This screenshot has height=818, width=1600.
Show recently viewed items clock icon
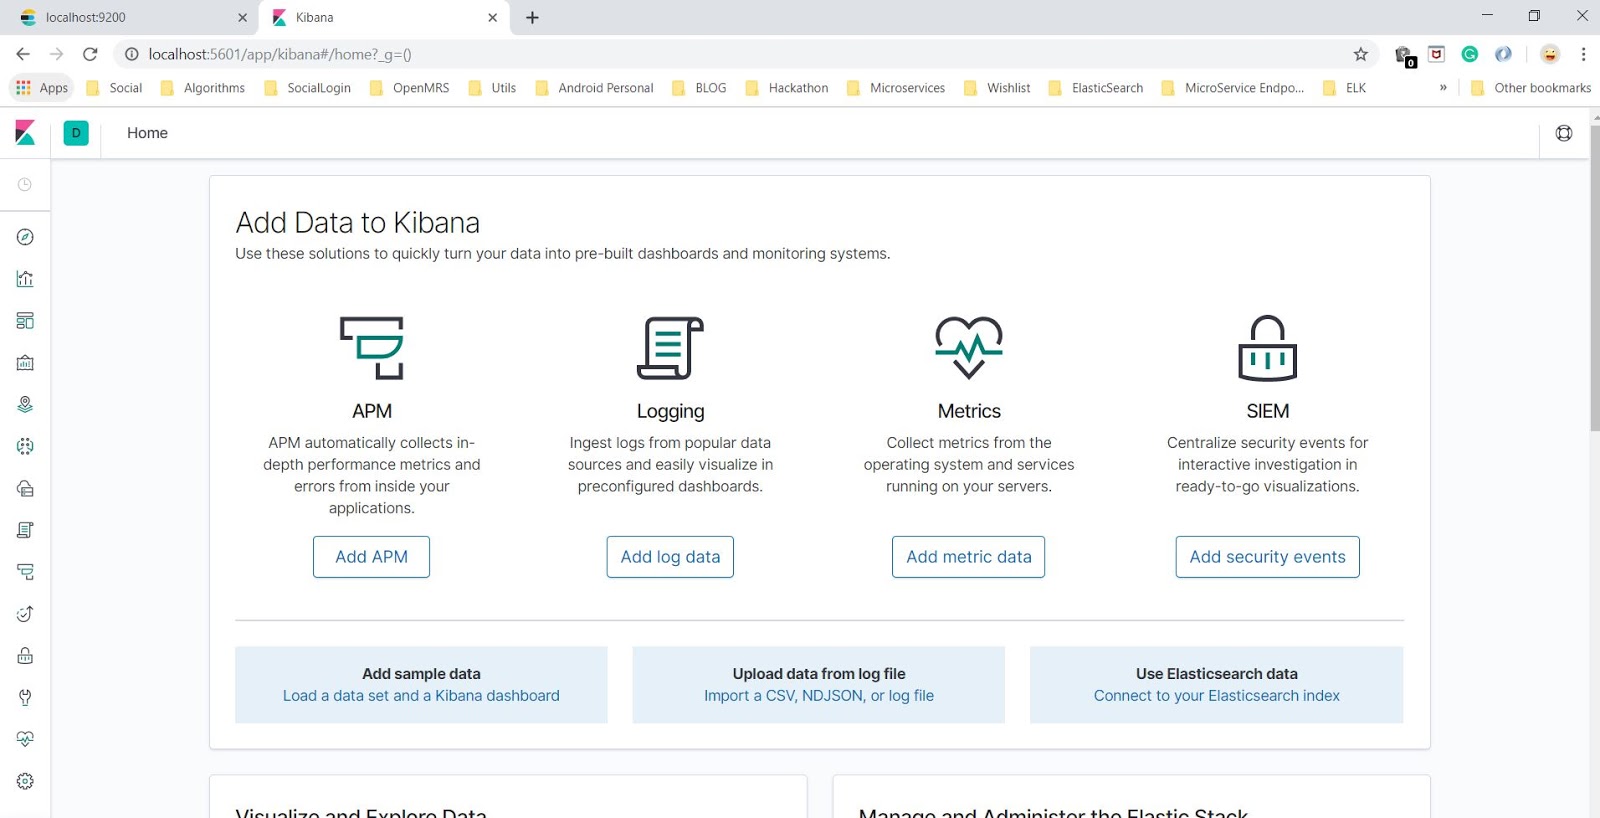pyautogui.click(x=25, y=185)
